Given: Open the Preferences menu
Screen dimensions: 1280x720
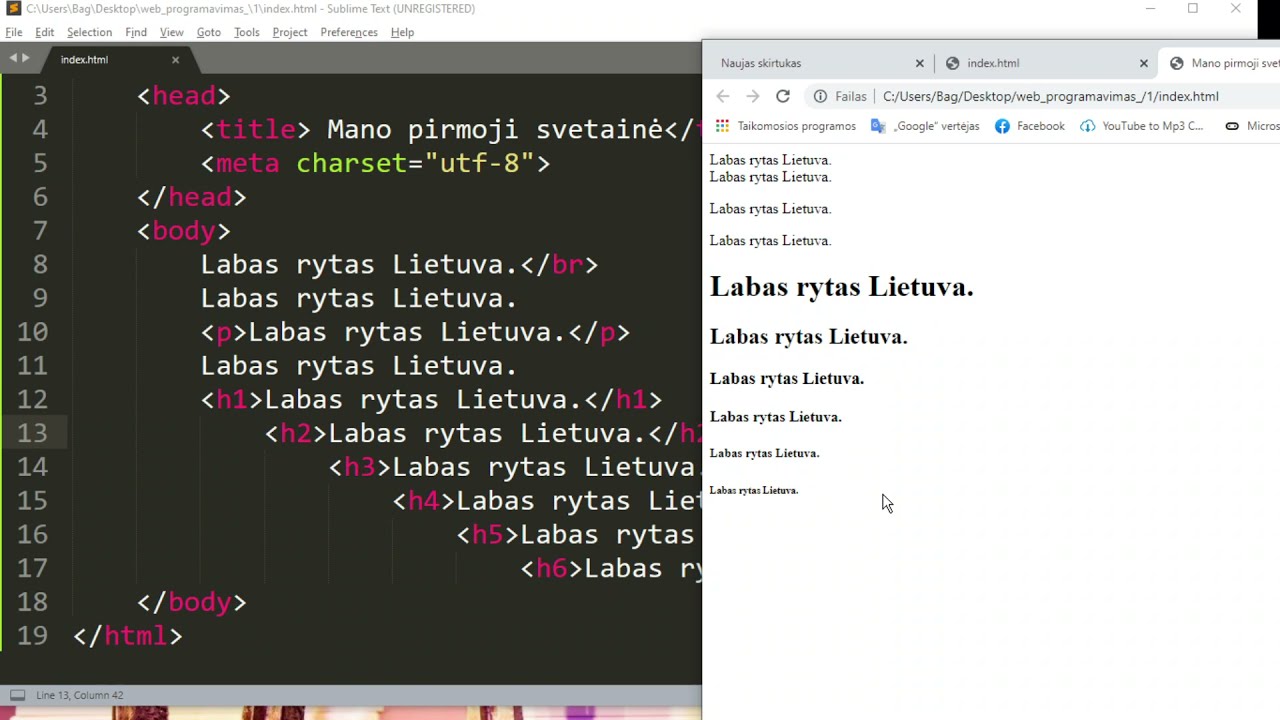Looking at the screenshot, I should point(349,32).
